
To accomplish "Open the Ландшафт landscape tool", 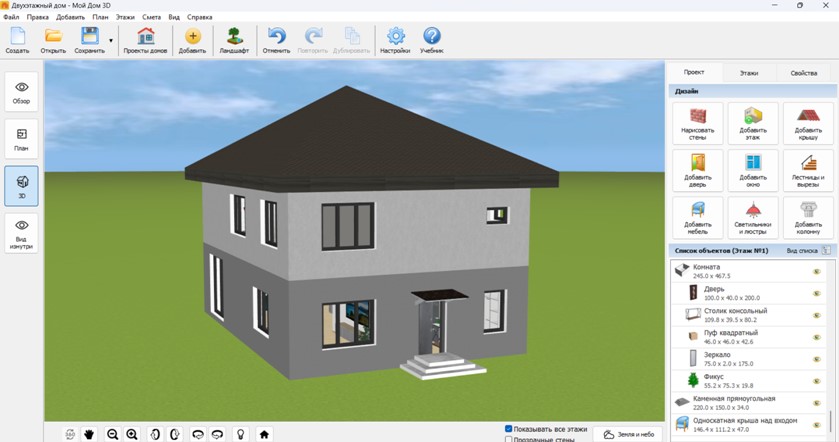I will (x=234, y=40).
